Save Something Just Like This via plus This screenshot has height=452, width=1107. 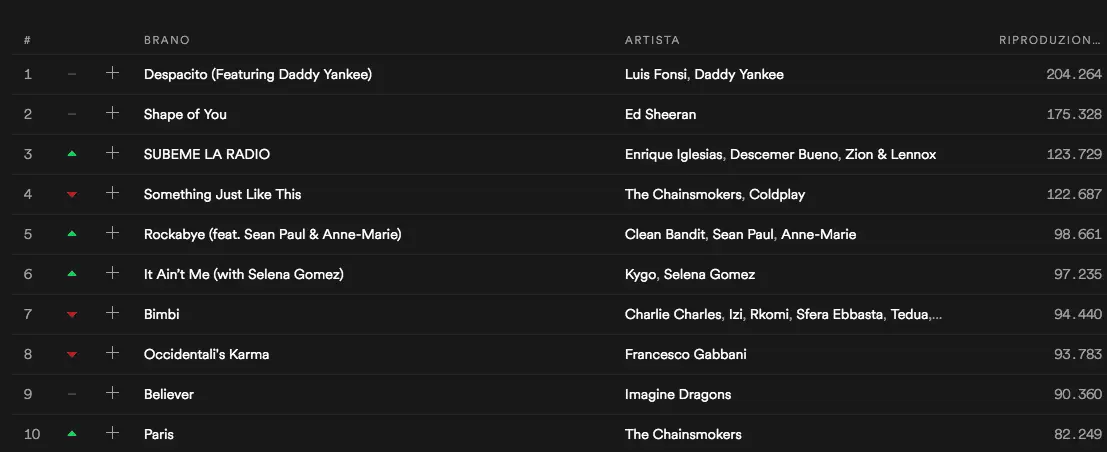(112, 193)
